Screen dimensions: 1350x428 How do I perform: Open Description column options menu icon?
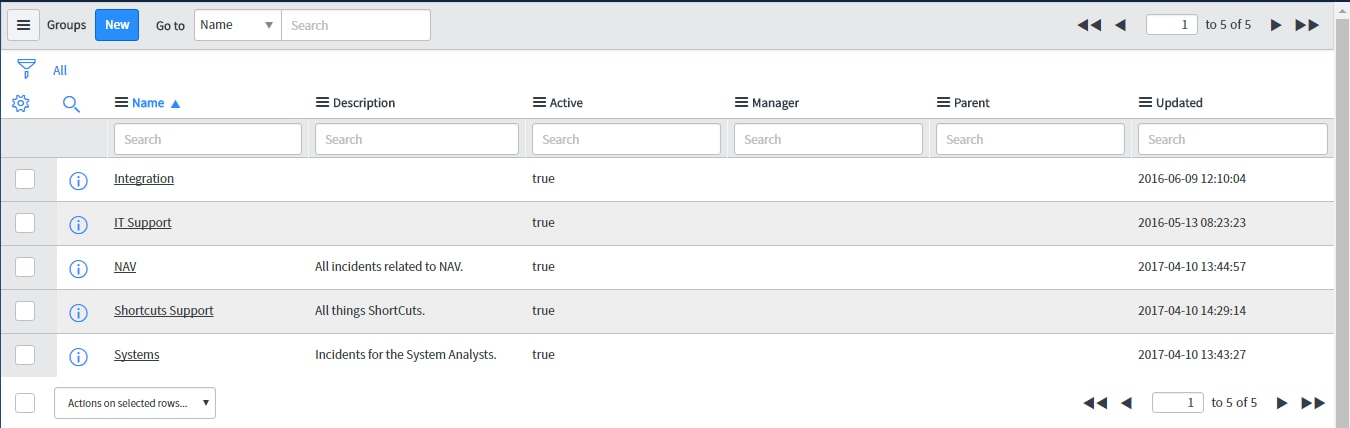pos(322,102)
